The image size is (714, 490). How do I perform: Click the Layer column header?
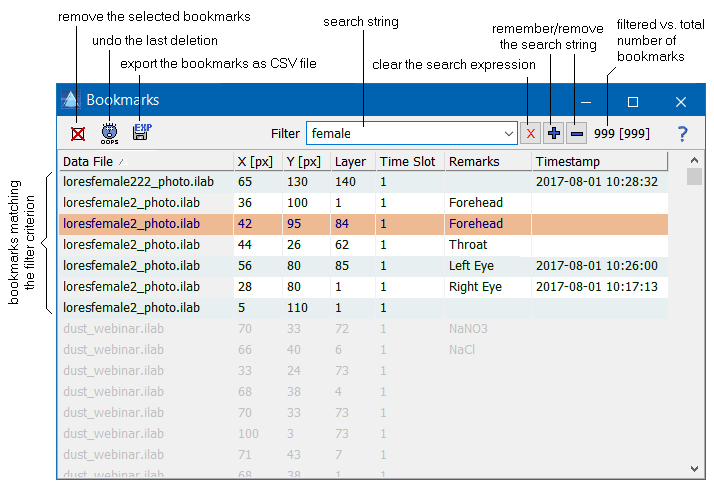click(351, 161)
